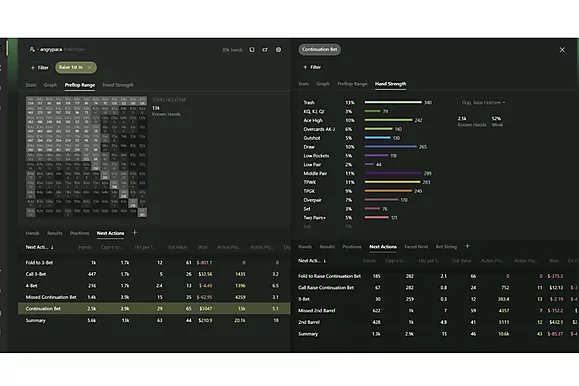579x386 pixels.
Task: Open the Positions tab in right lower table
Action: pos(352,247)
